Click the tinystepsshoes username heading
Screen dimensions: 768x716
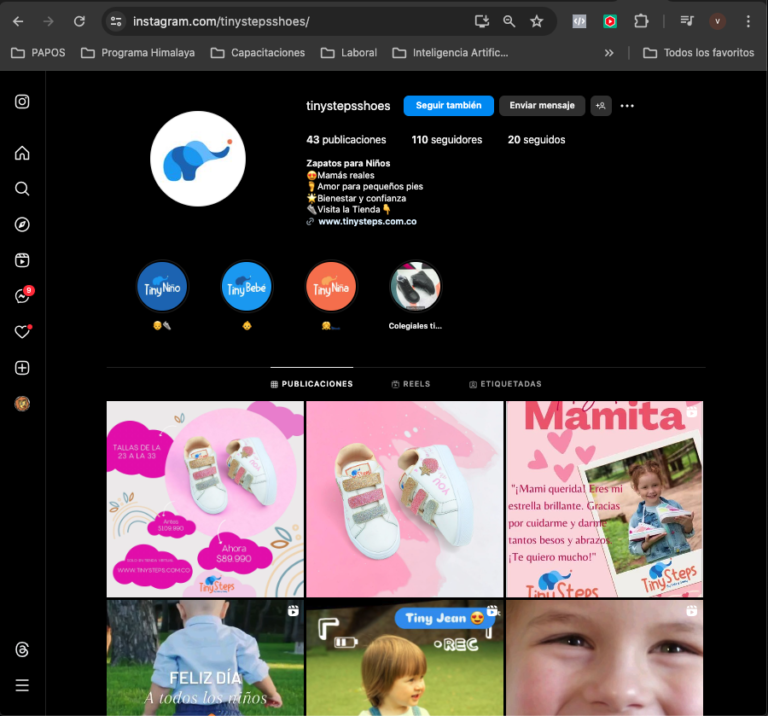click(348, 106)
